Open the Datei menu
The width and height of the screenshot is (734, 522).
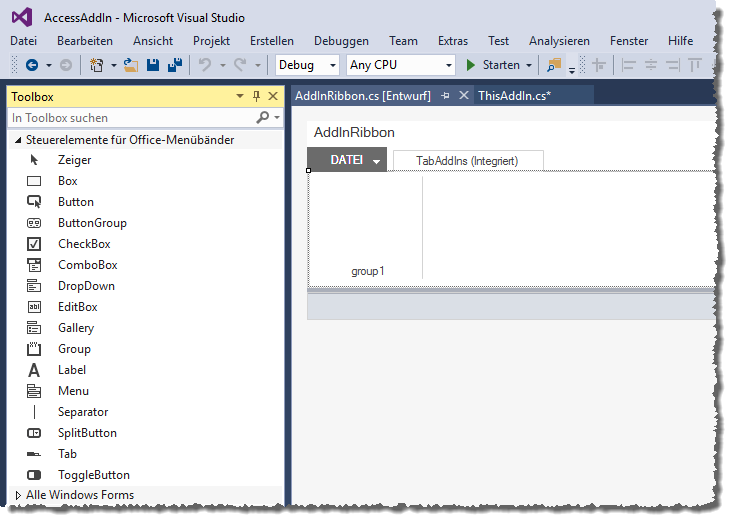[23, 41]
